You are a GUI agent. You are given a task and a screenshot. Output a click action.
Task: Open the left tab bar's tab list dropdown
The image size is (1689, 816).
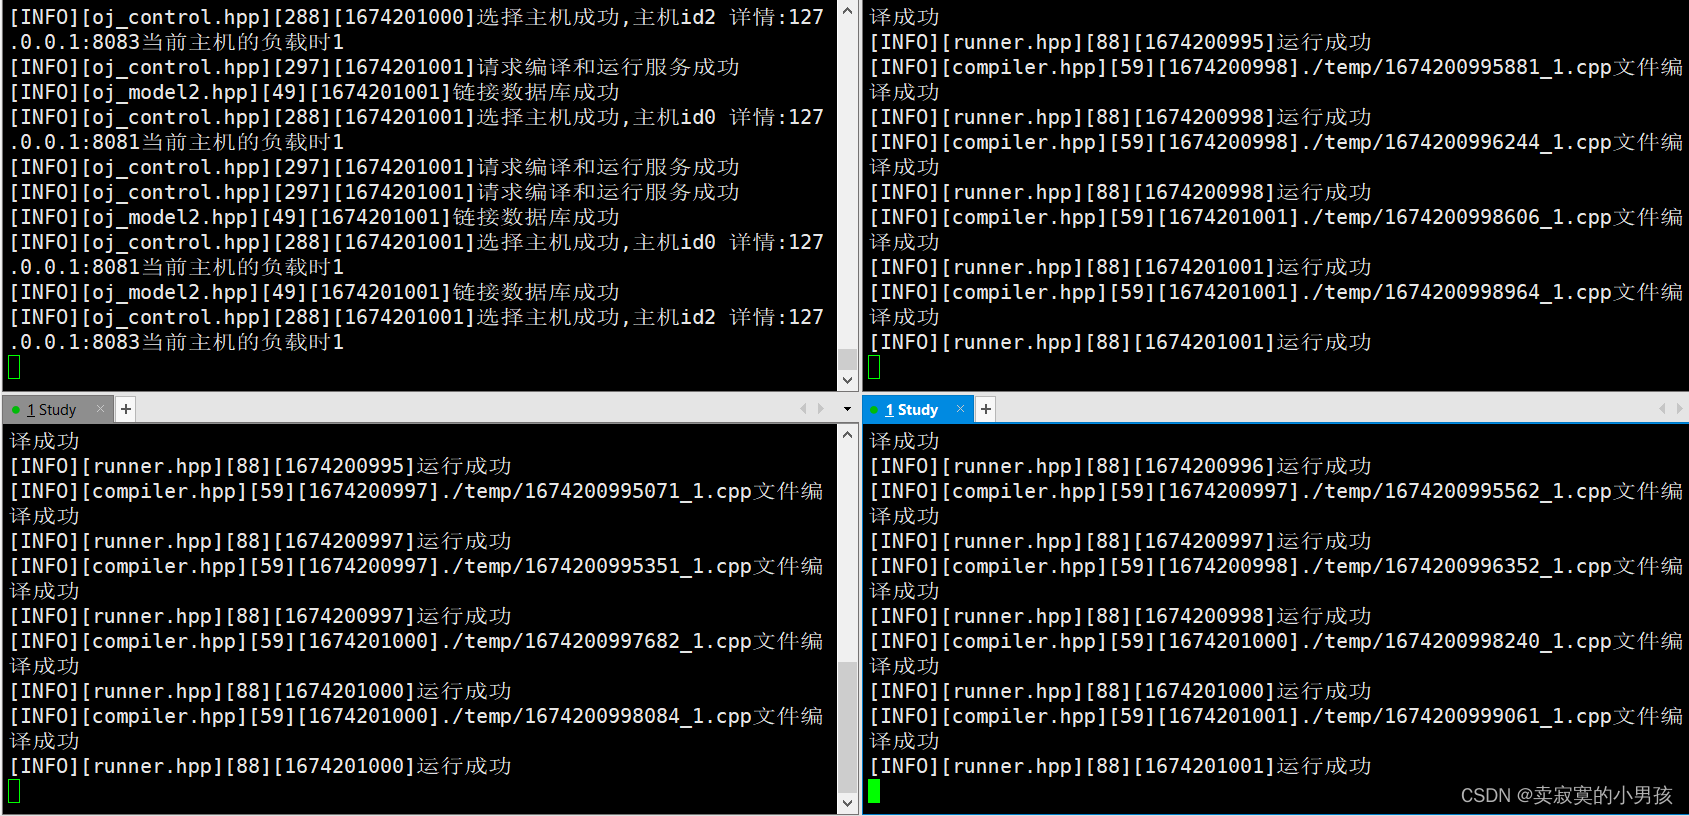tap(847, 409)
